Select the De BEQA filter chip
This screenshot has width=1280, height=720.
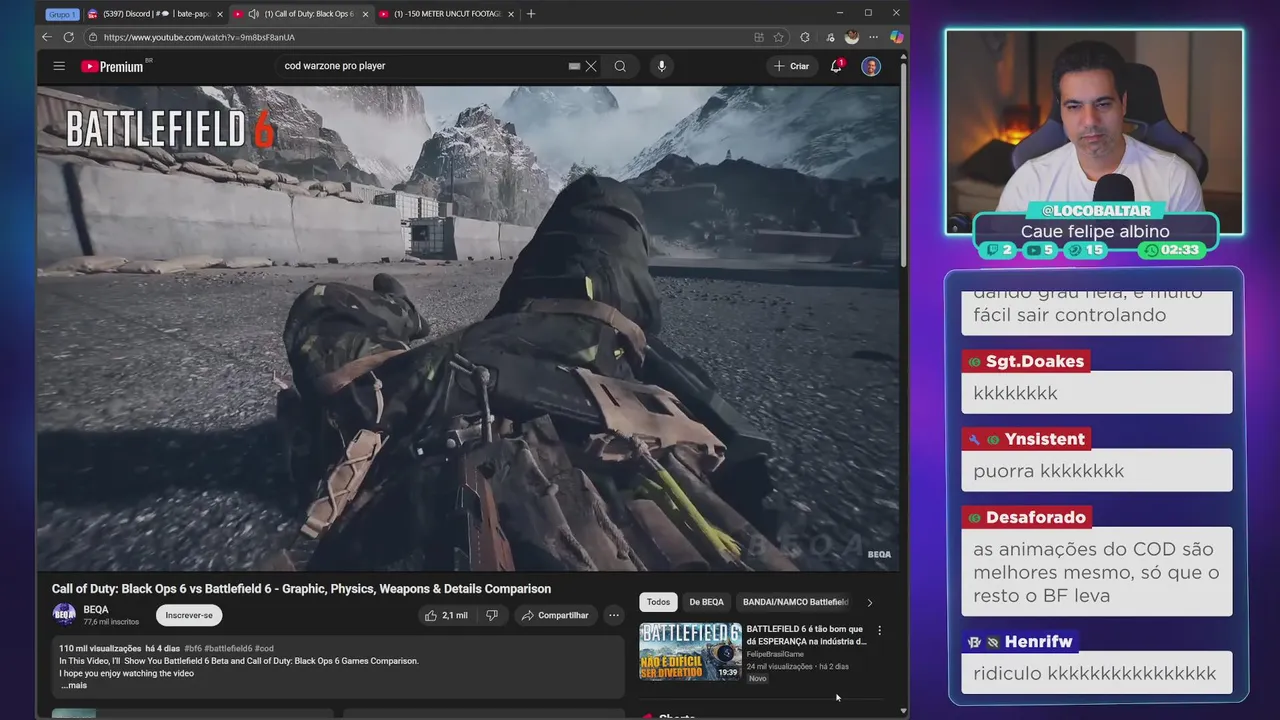pyautogui.click(x=706, y=602)
